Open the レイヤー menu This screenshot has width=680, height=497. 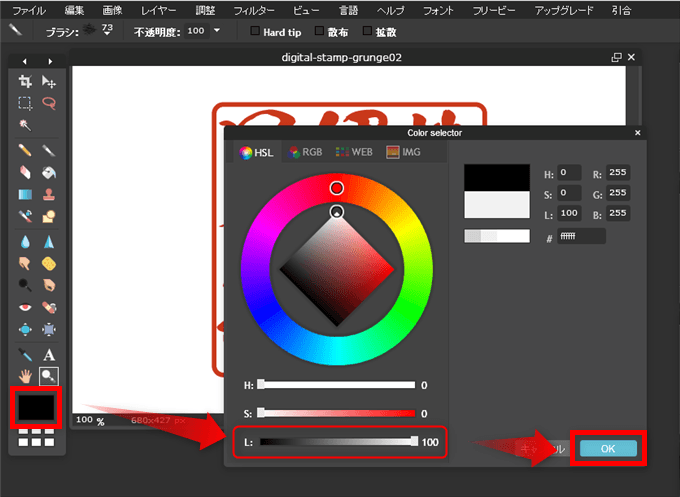158,10
